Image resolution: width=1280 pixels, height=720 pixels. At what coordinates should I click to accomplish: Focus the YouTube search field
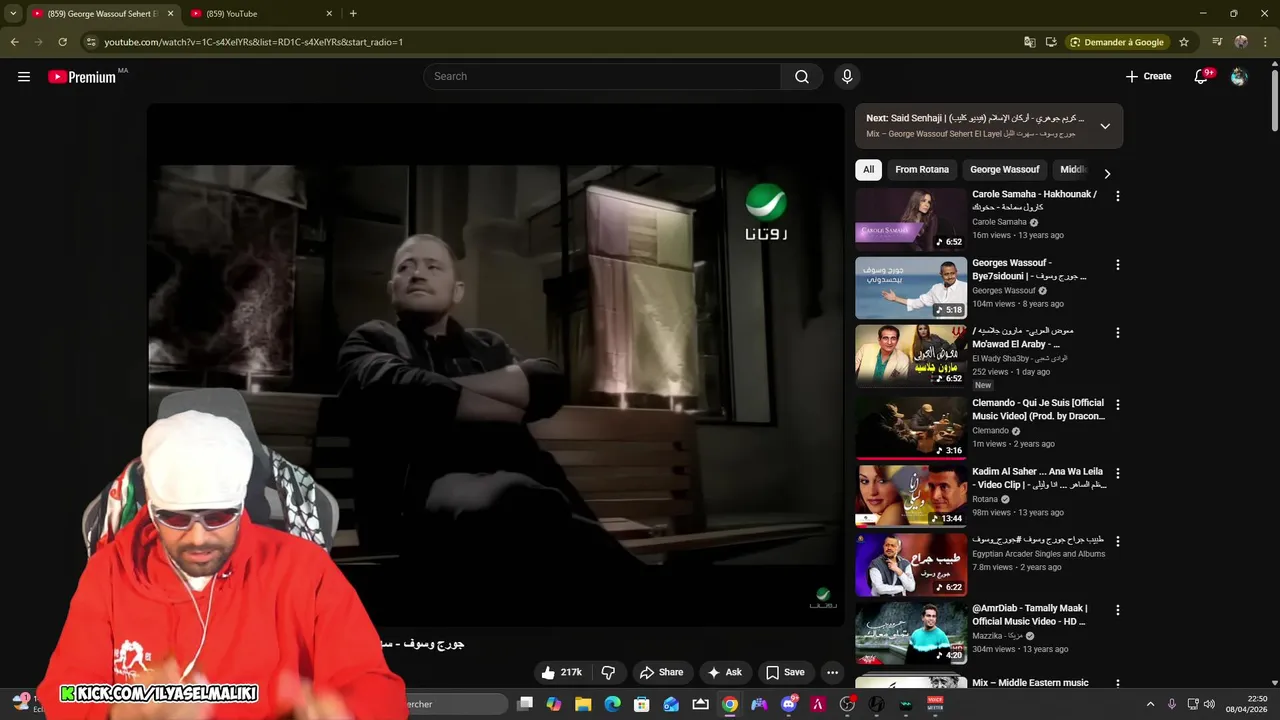(x=602, y=76)
